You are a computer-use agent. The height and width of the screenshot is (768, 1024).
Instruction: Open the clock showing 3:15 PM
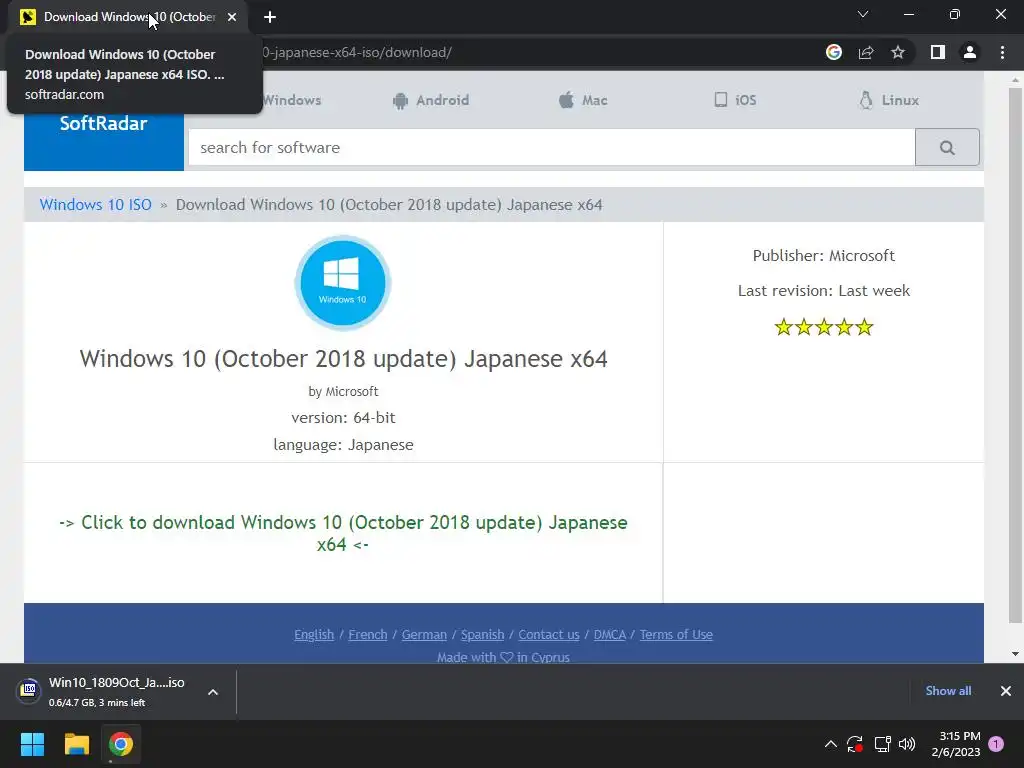coord(956,744)
